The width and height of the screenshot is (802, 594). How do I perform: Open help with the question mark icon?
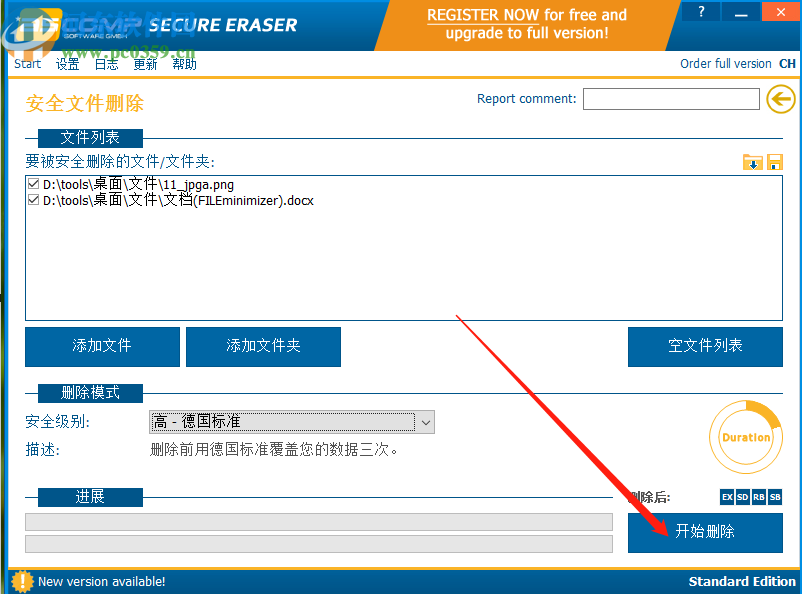pyautogui.click(x=700, y=11)
